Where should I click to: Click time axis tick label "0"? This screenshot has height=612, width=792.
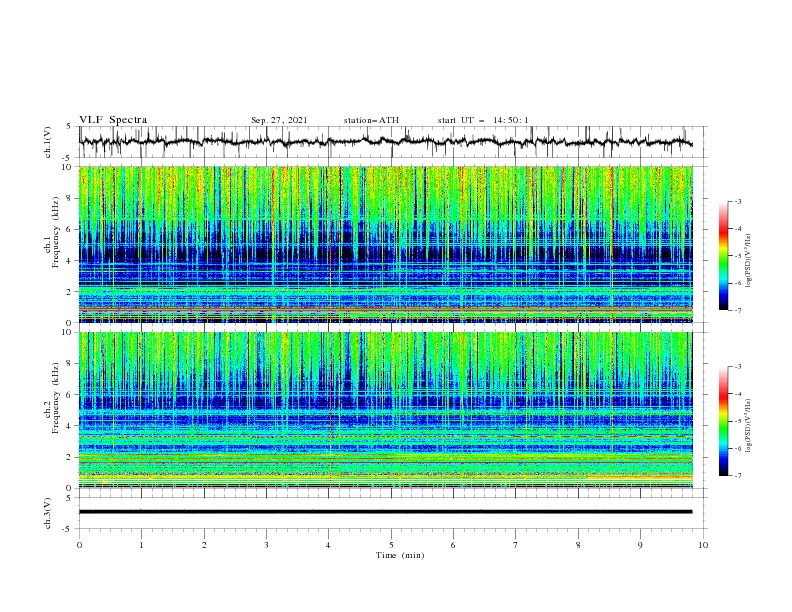click(79, 545)
